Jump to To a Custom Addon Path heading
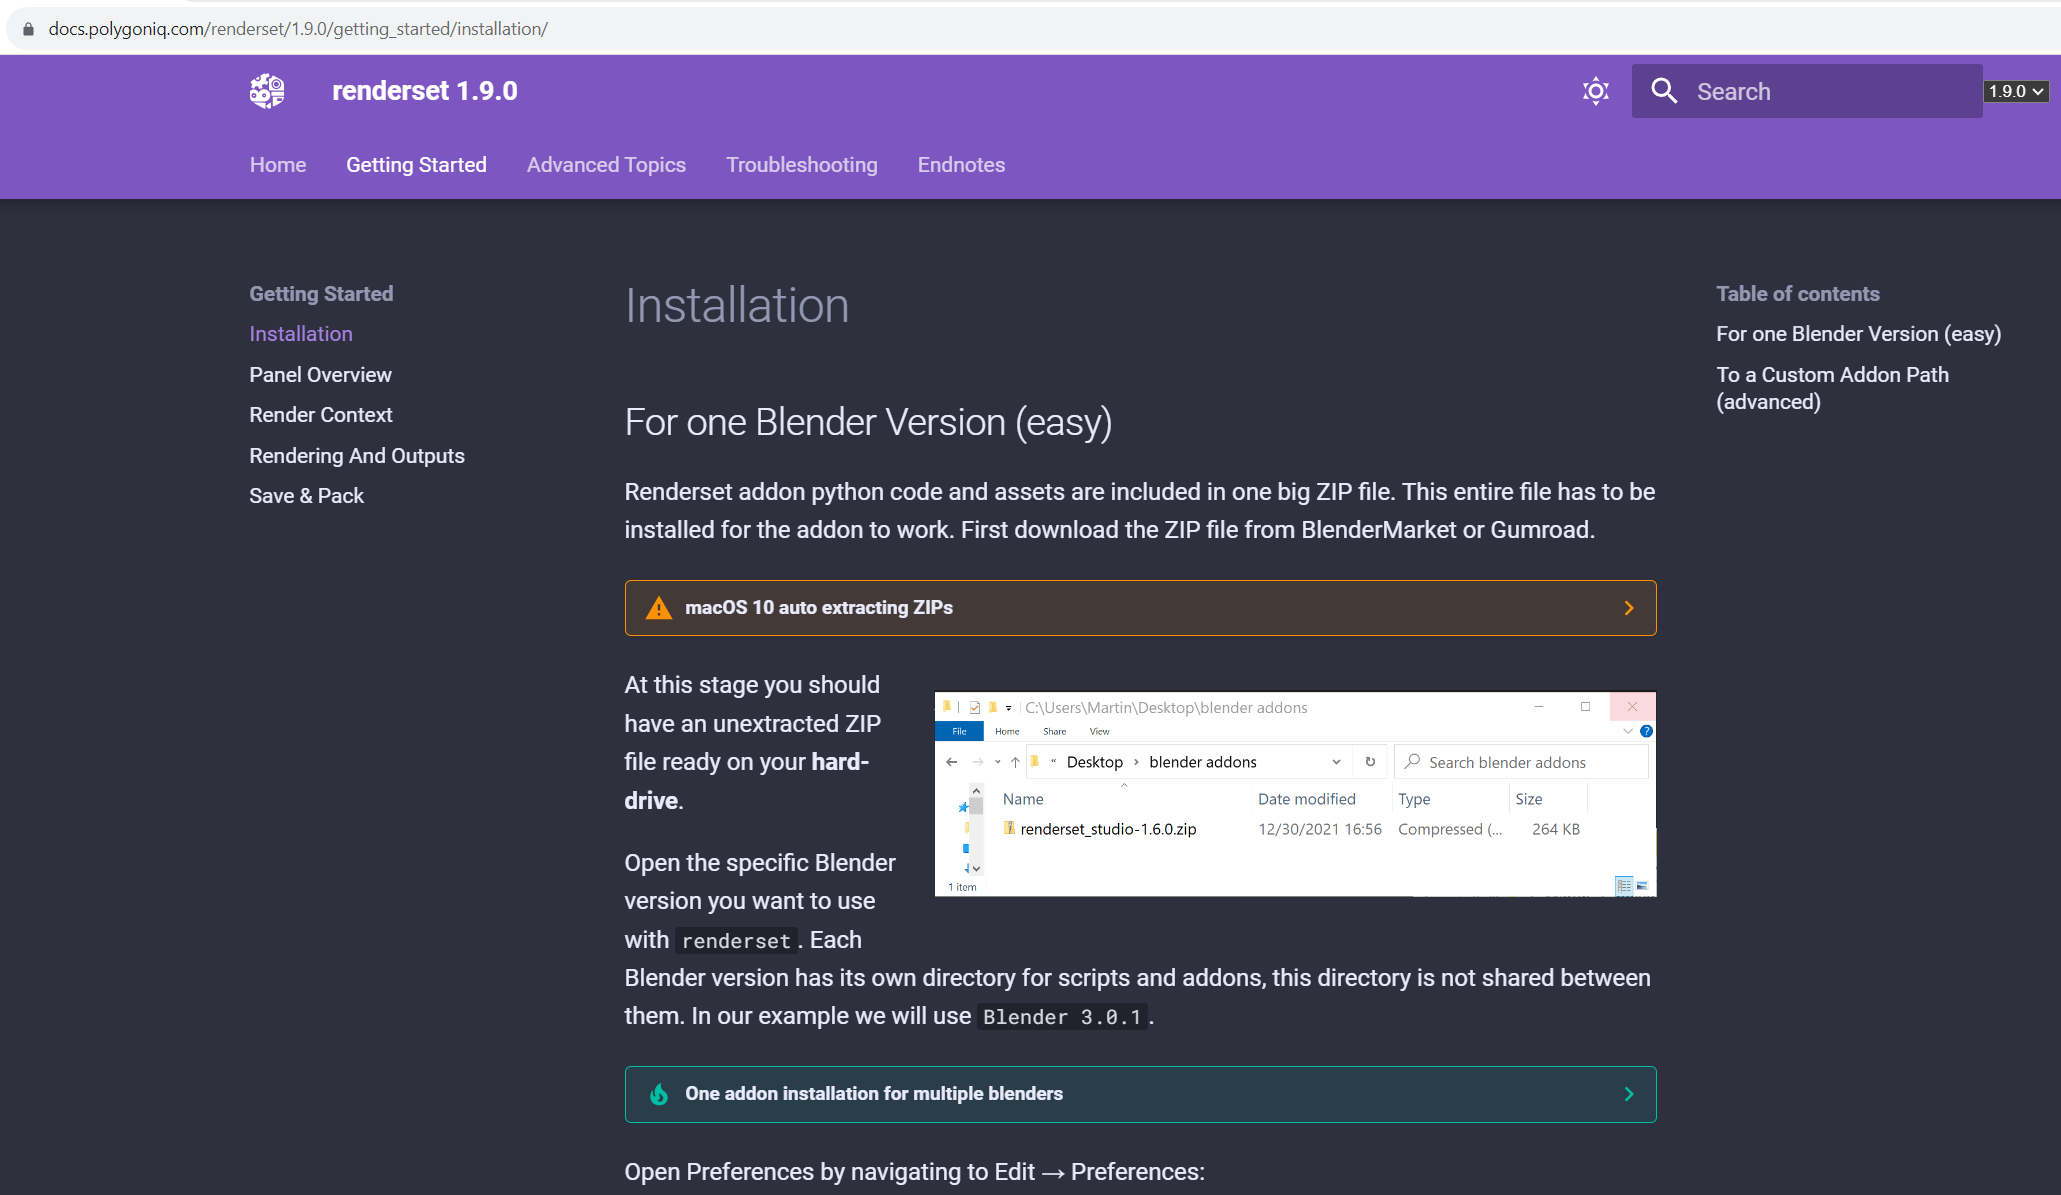 coord(1832,388)
